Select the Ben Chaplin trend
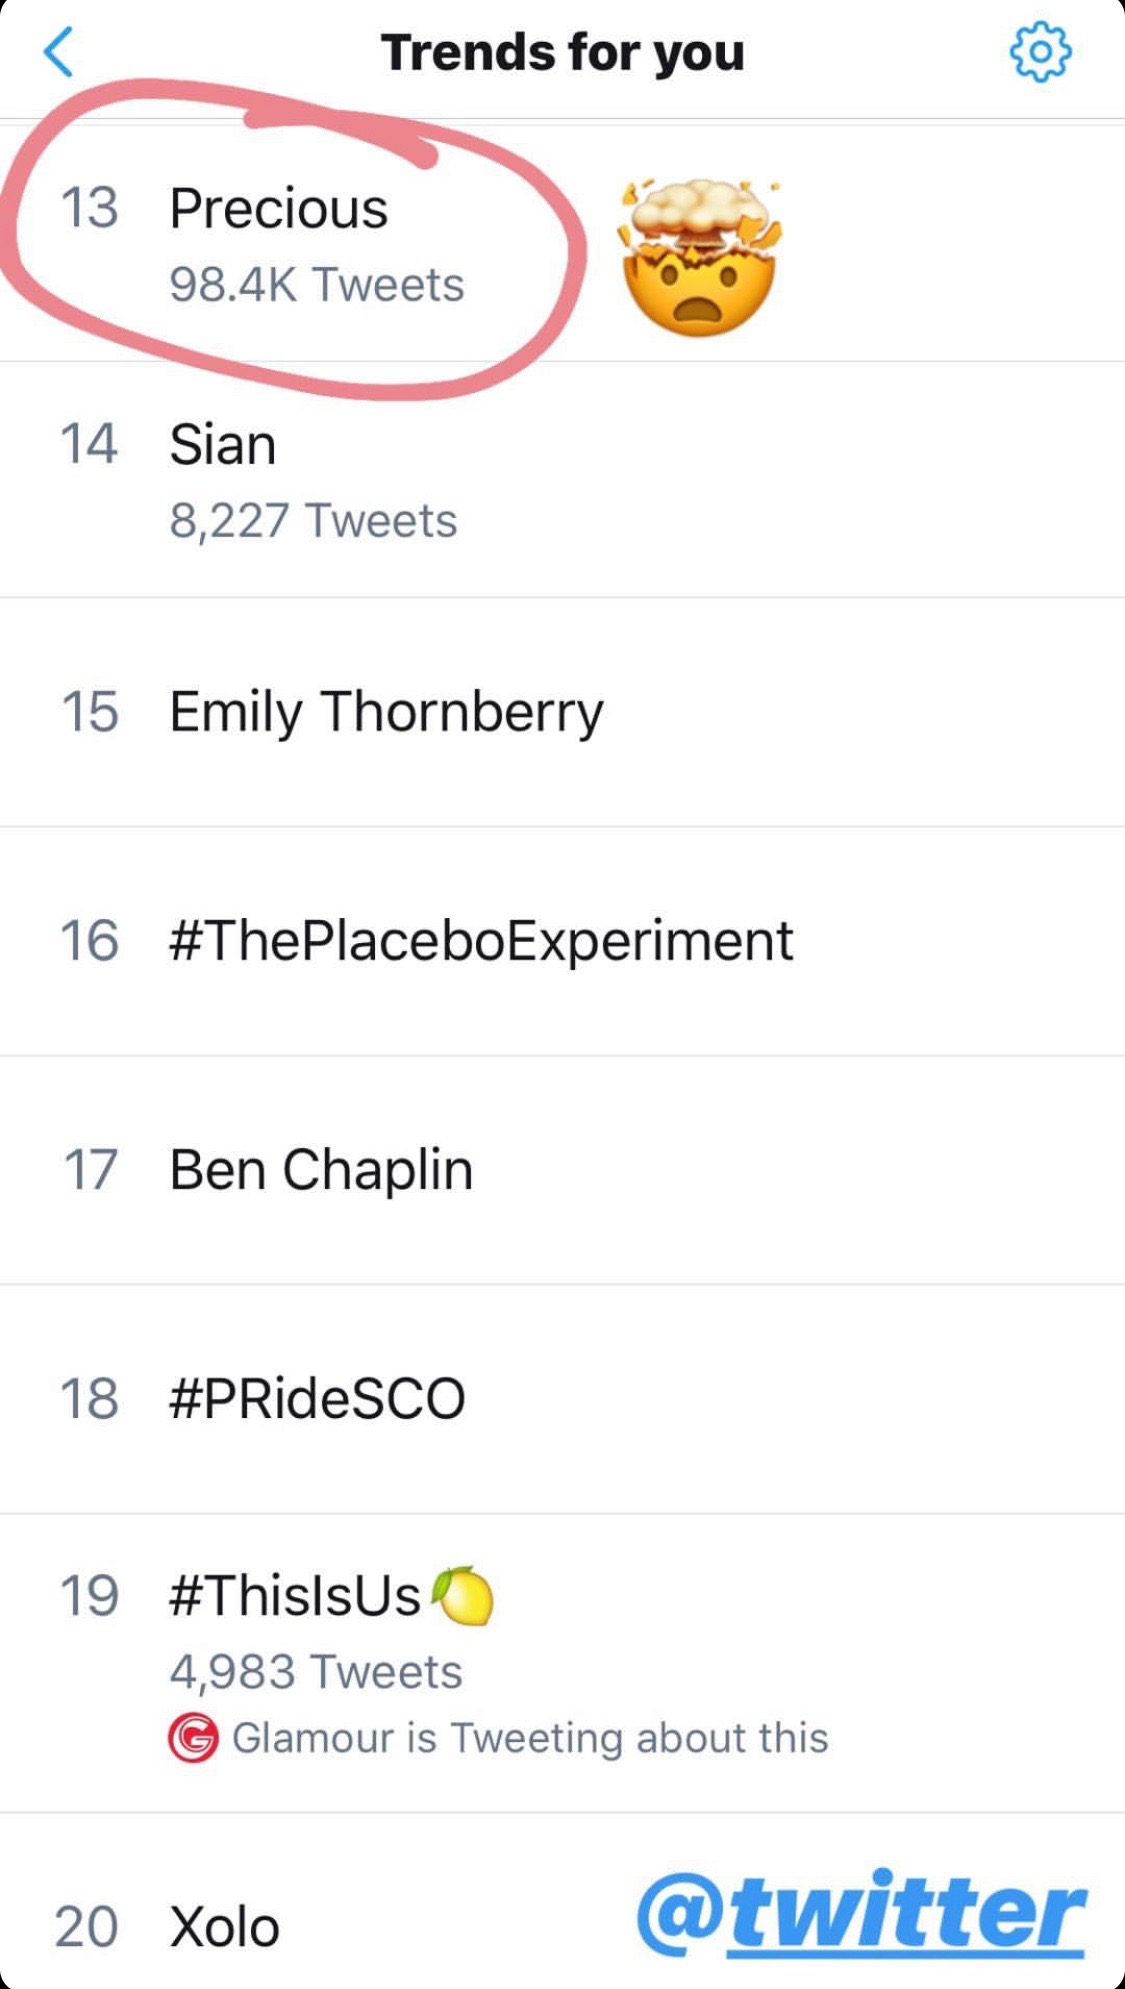 [x=562, y=1170]
